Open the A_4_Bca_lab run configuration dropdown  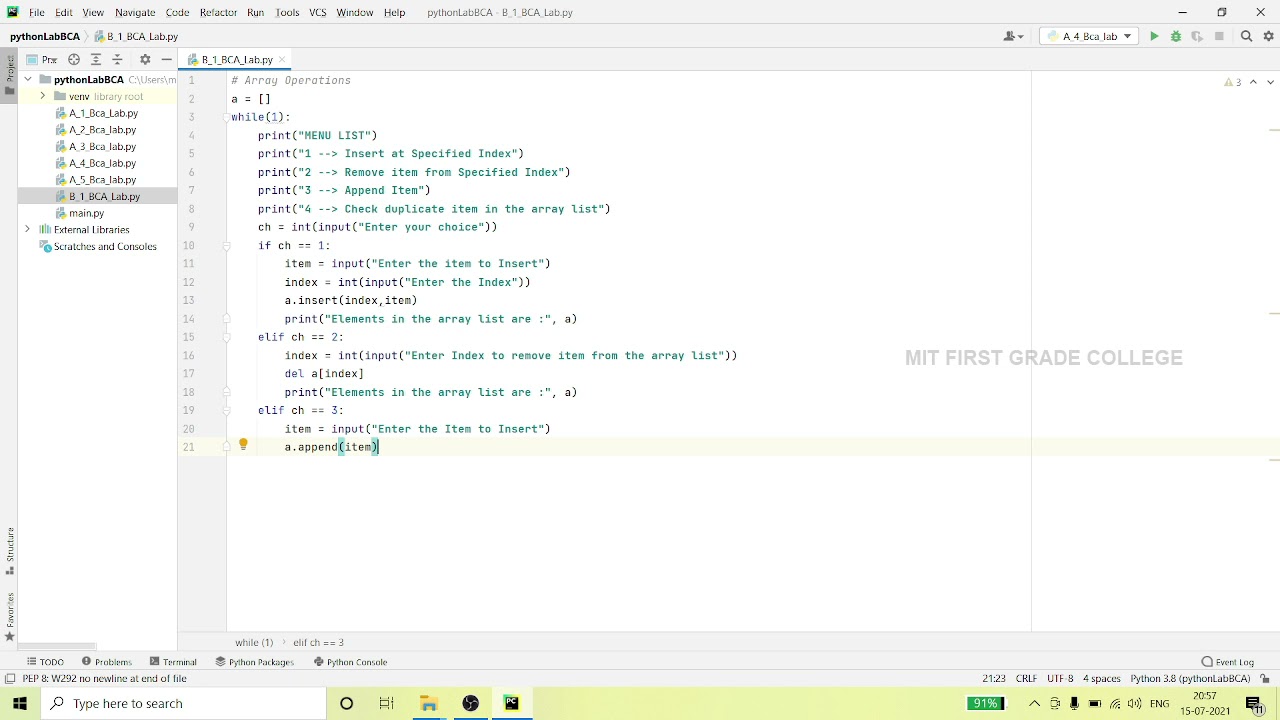click(1089, 36)
